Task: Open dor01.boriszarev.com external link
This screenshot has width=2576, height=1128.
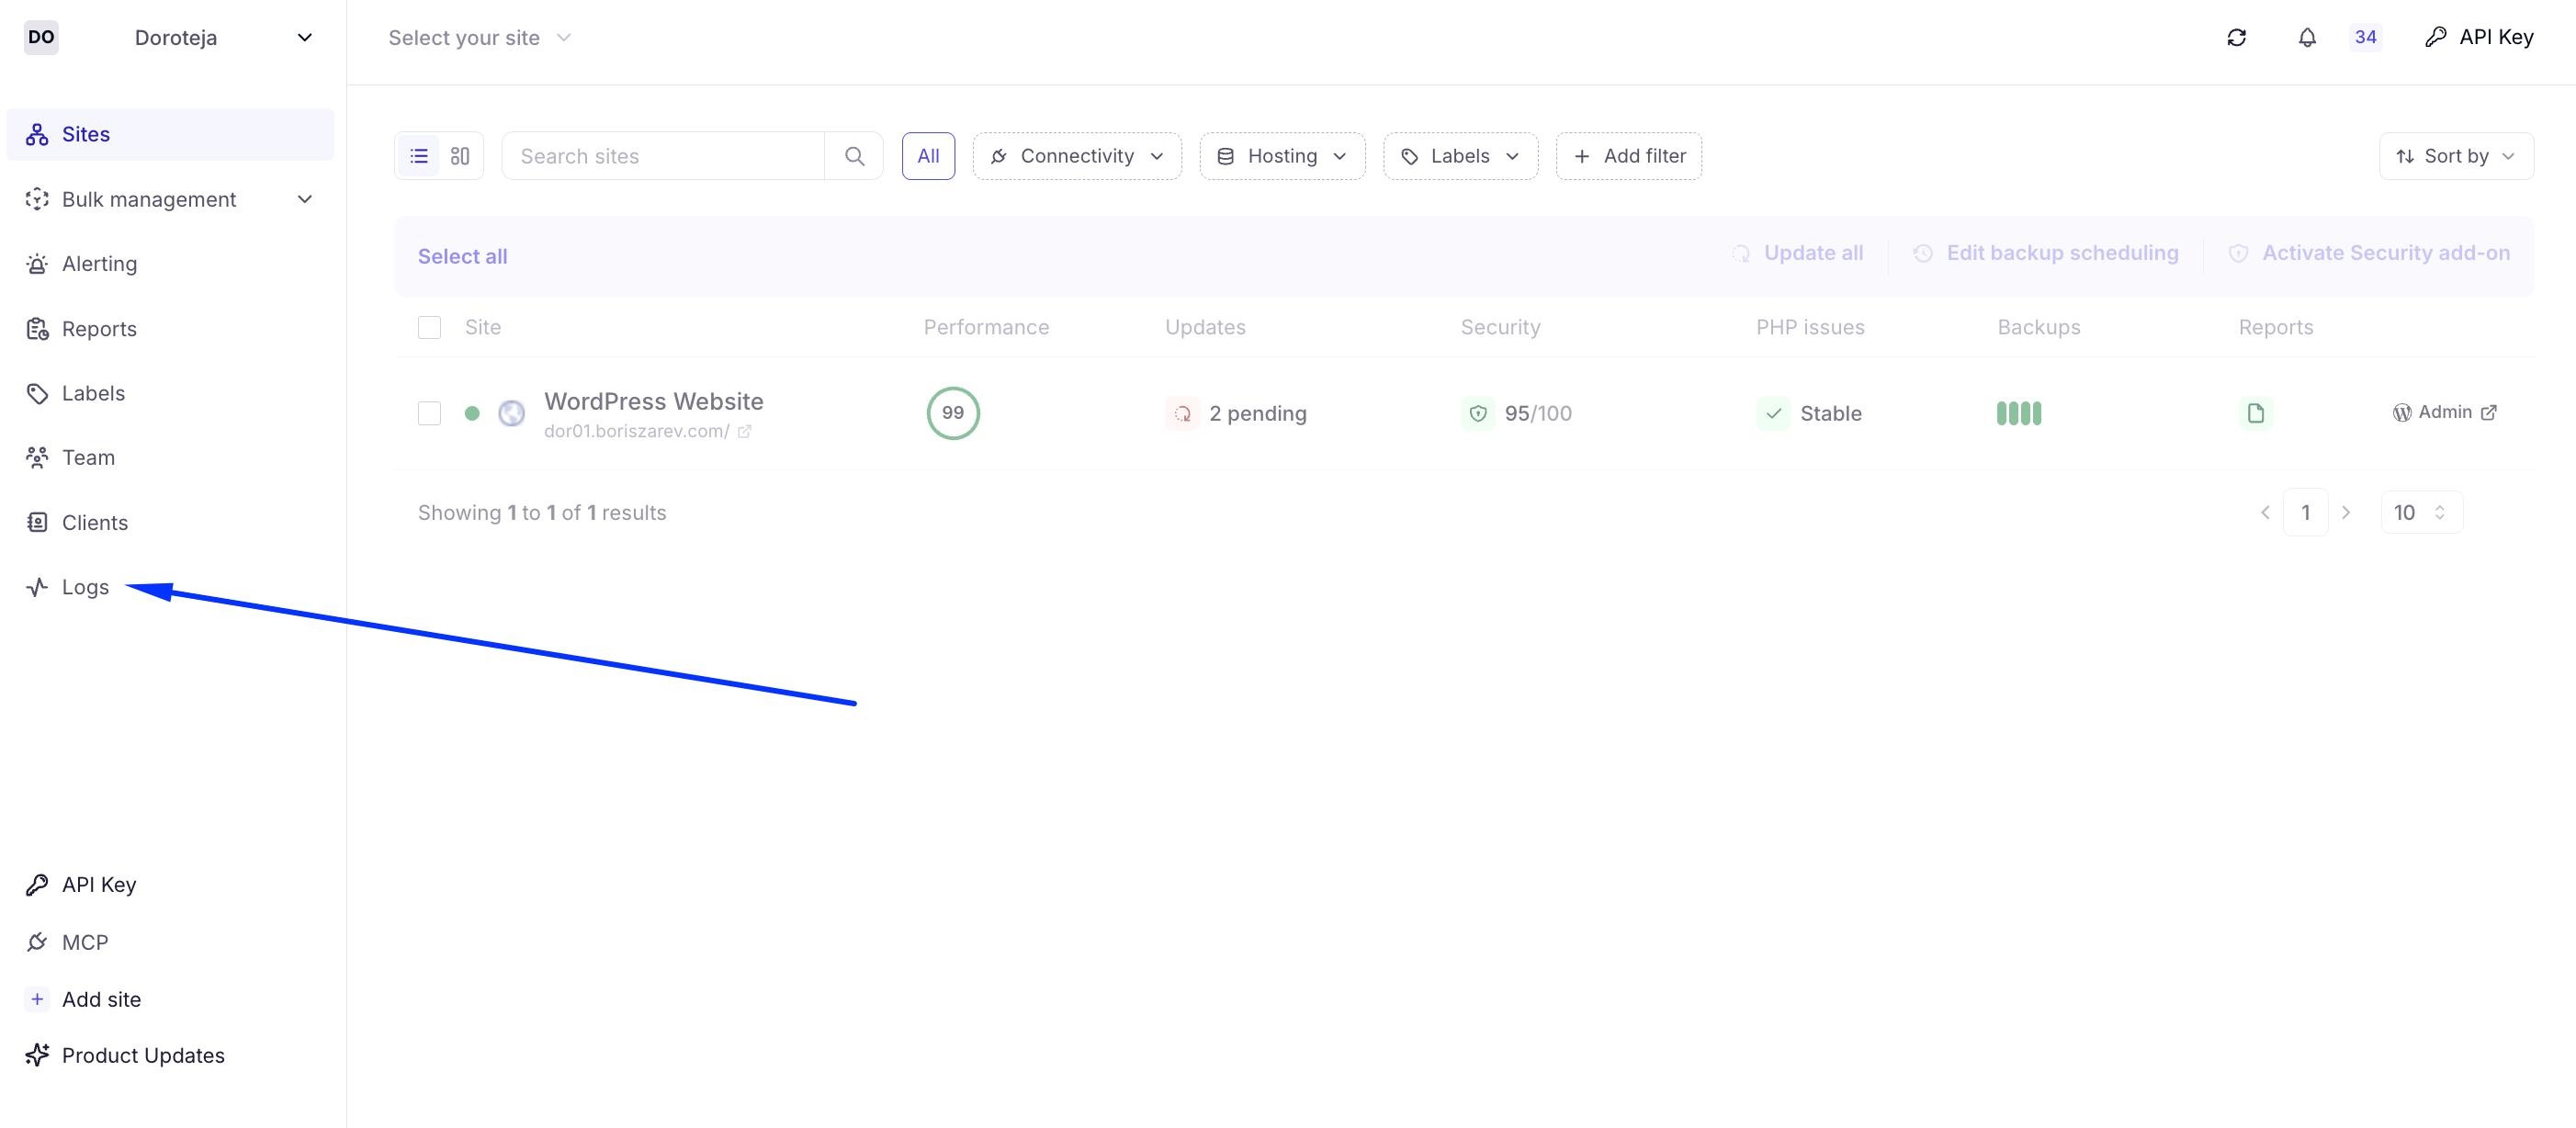Action: (648, 431)
